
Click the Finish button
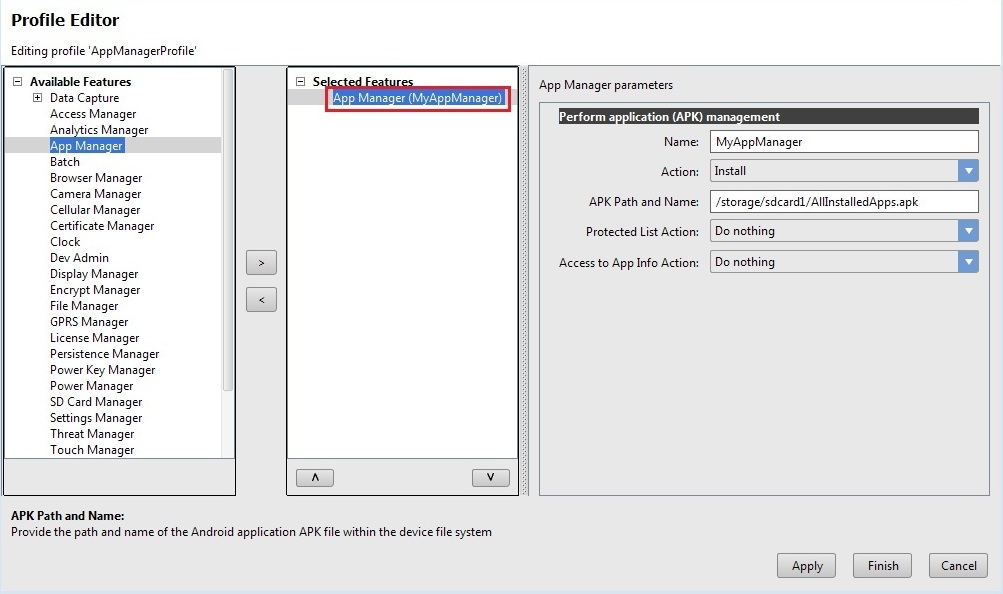883,566
